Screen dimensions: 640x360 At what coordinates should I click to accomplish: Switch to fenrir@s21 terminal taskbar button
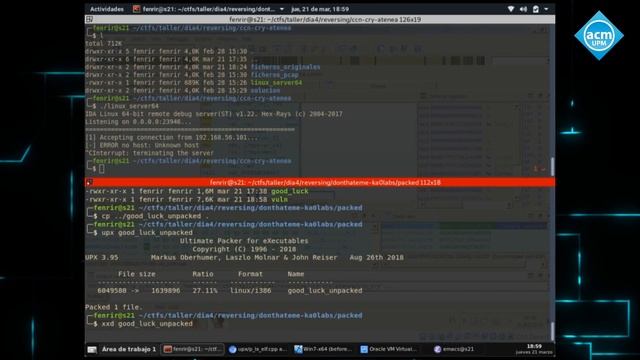(x=193, y=349)
